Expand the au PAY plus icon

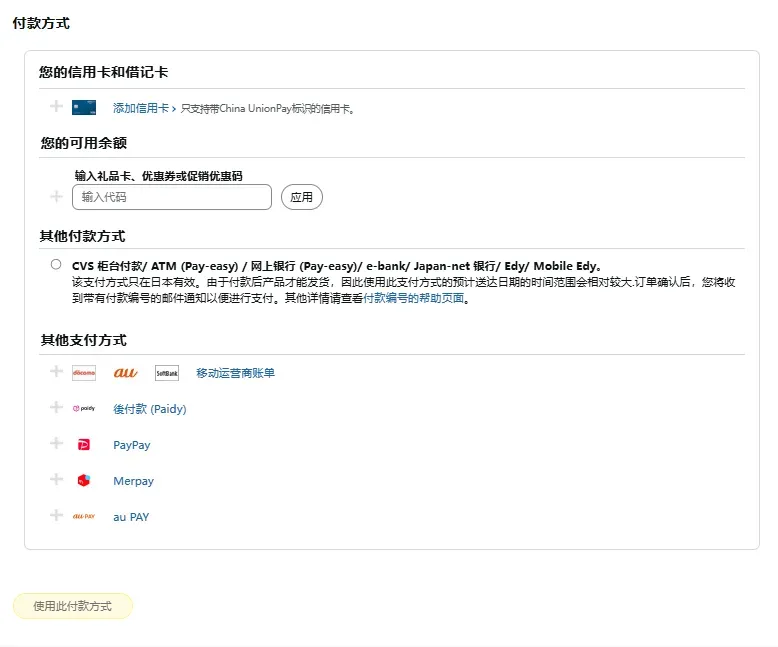57,515
